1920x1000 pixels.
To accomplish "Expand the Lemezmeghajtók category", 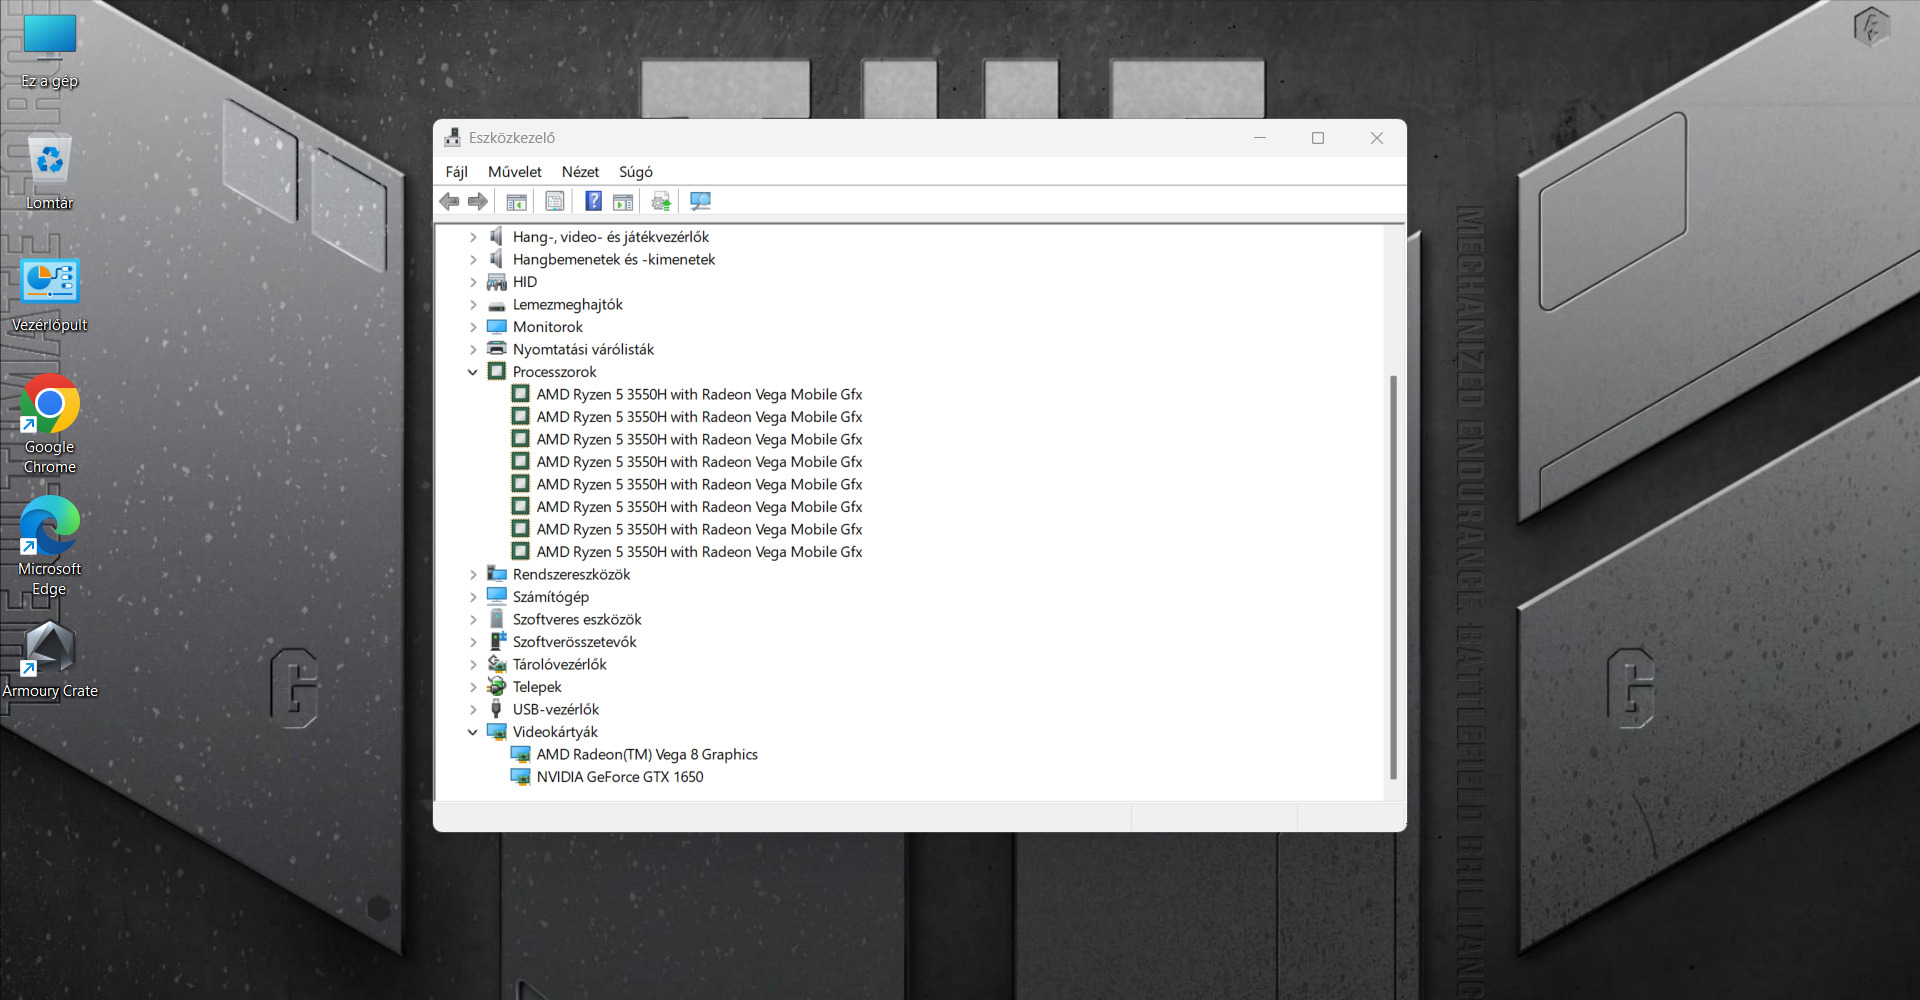I will [473, 304].
